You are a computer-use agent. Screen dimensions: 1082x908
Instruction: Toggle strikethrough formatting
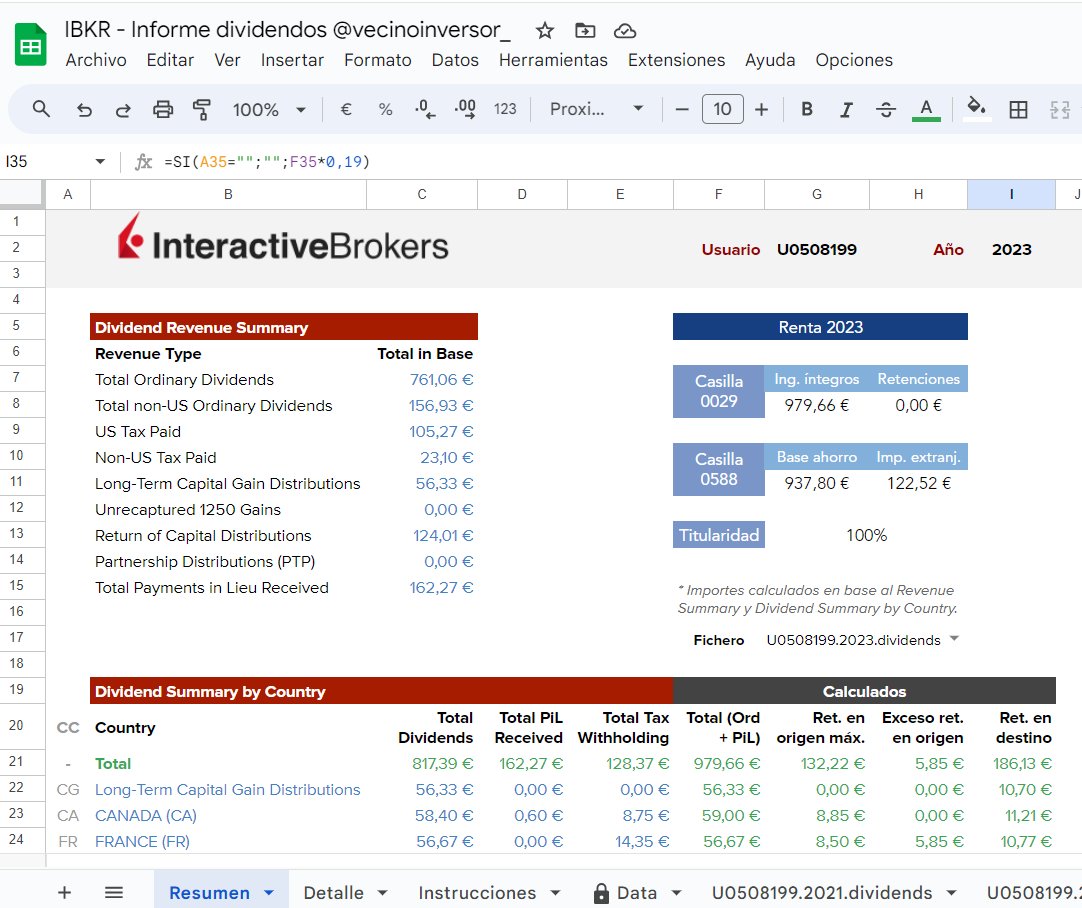[x=886, y=109]
